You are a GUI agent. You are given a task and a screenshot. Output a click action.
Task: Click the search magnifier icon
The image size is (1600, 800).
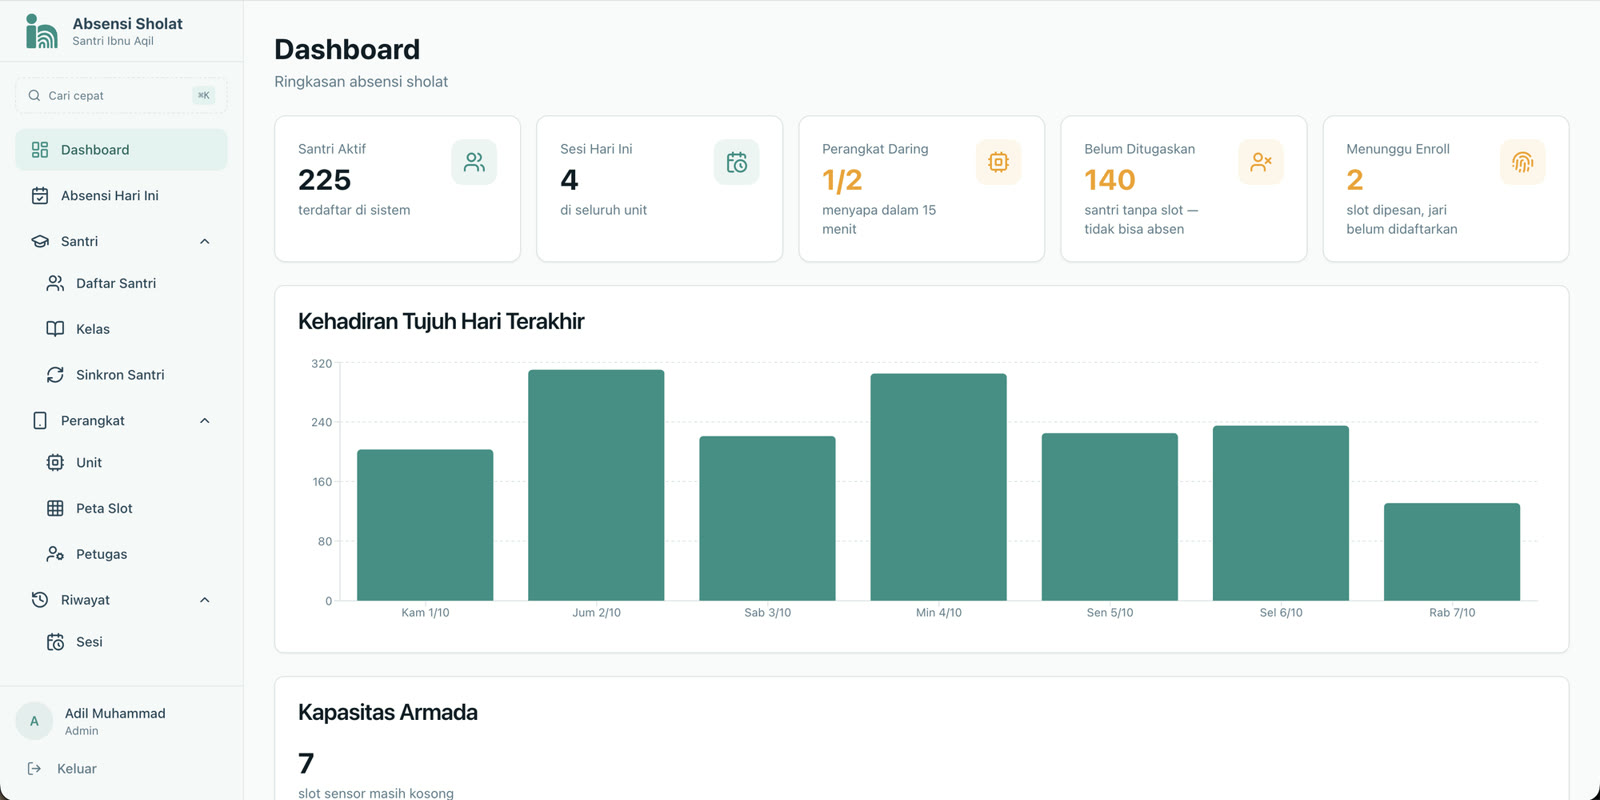coord(34,96)
